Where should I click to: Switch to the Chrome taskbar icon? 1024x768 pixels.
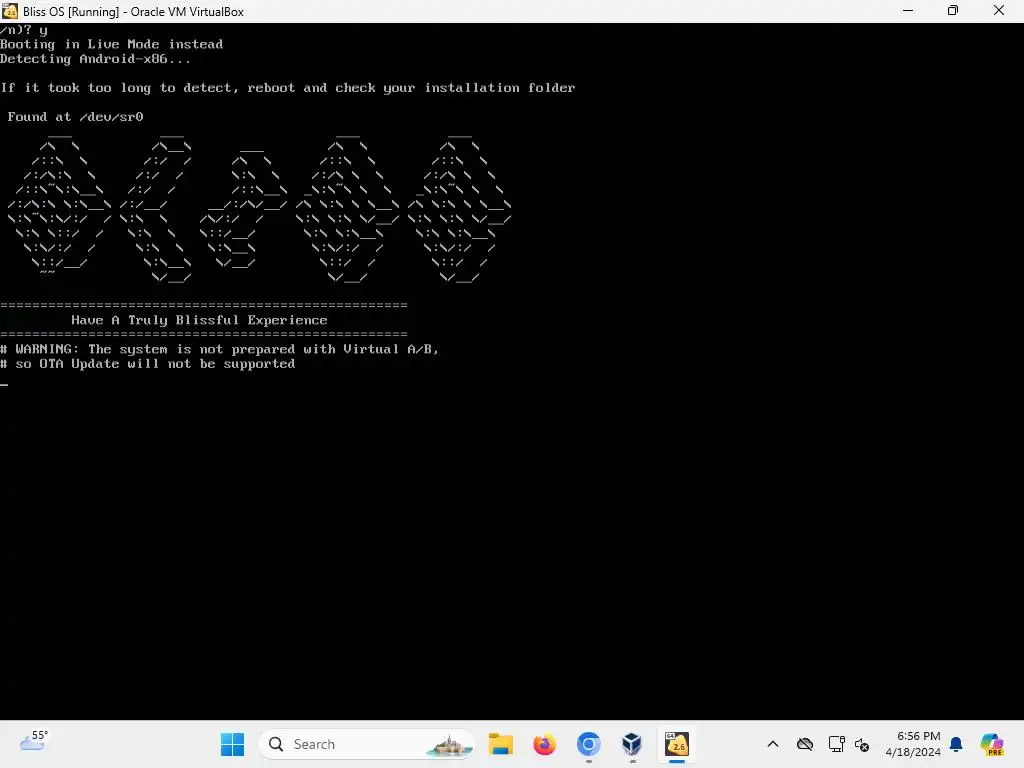coord(588,744)
